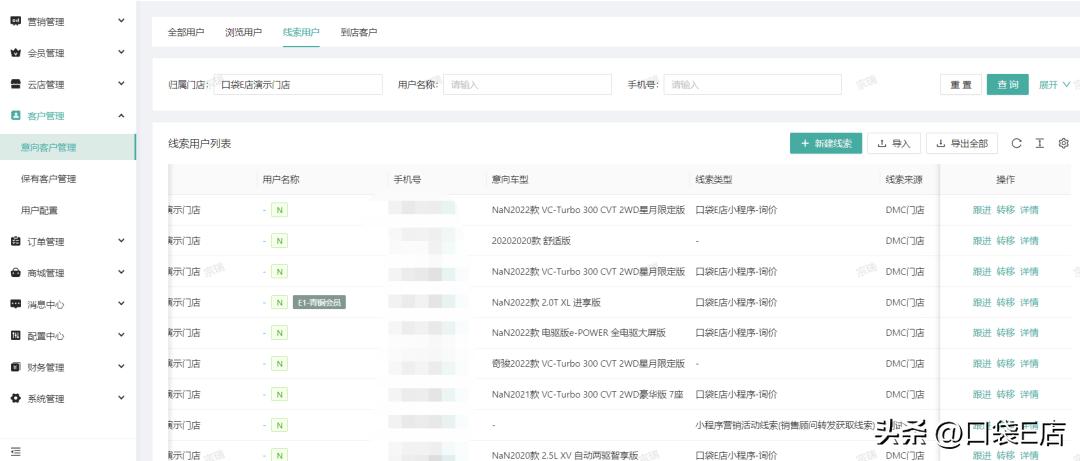The height and width of the screenshot is (461, 1080).
Task: Click 转移 in the 电驱版e-POWER row
Action: click(1006, 333)
